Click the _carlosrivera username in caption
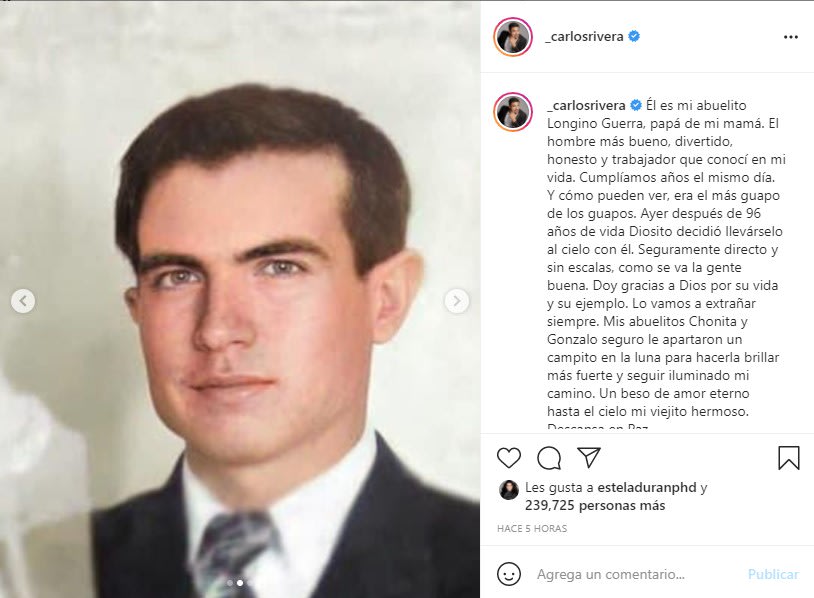The height and width of the screenshot is (598, 814). point(587,105)
